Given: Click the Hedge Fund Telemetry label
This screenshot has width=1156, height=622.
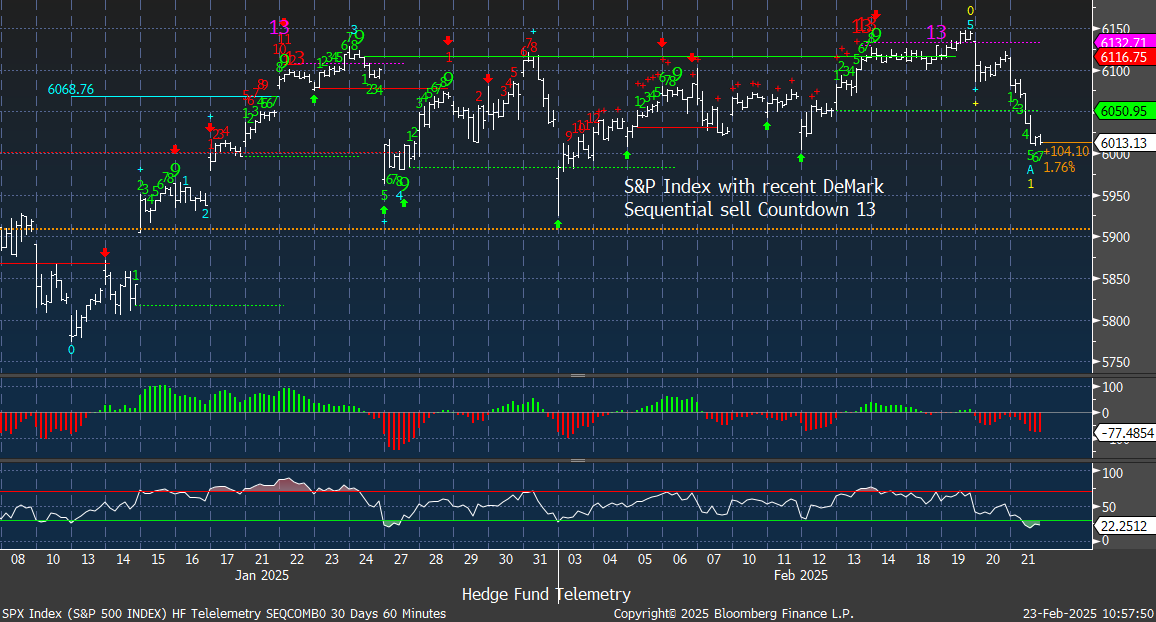Looking at the screenshot, I should tap(546, 595).
